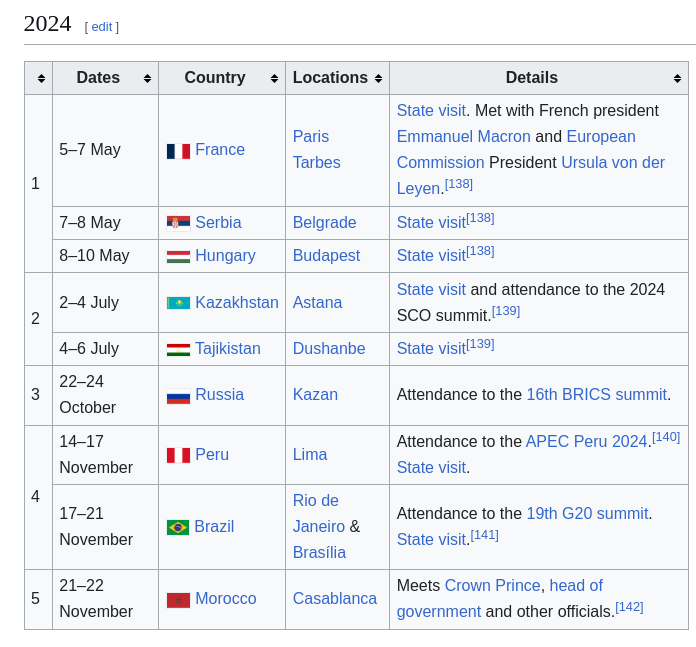
Task: Open citation 139 in Kazakhstan row
Action: click(x=506, y=311)
